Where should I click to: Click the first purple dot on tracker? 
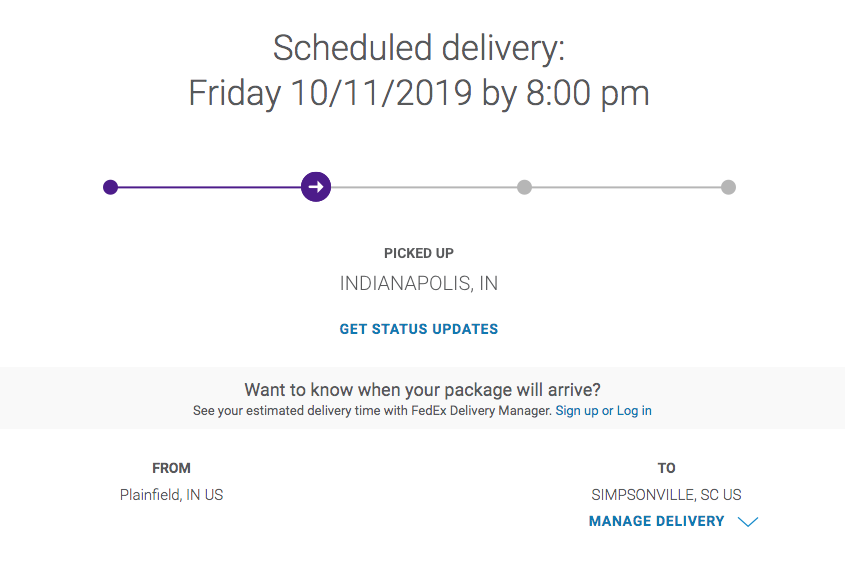click(x=110, y=187)
